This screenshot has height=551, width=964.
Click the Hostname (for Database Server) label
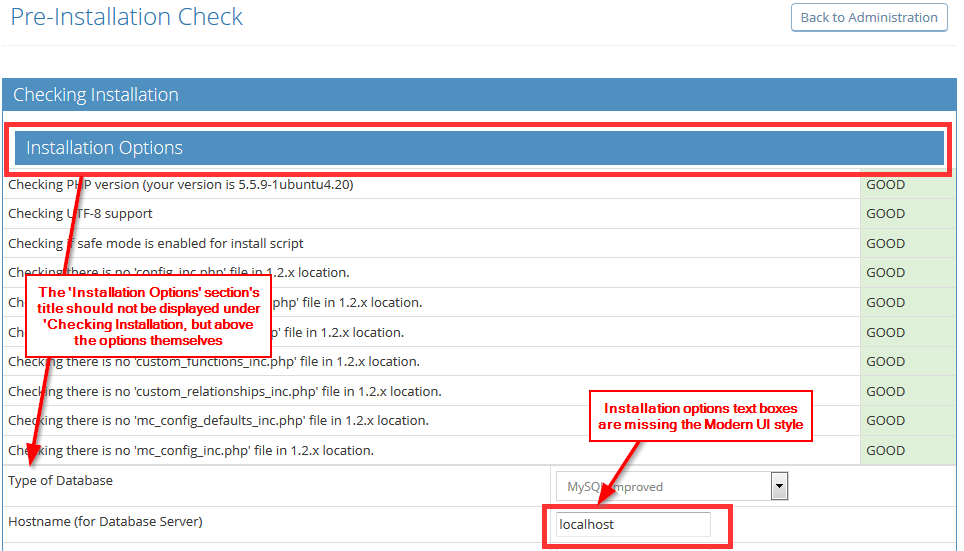[105, 521]
